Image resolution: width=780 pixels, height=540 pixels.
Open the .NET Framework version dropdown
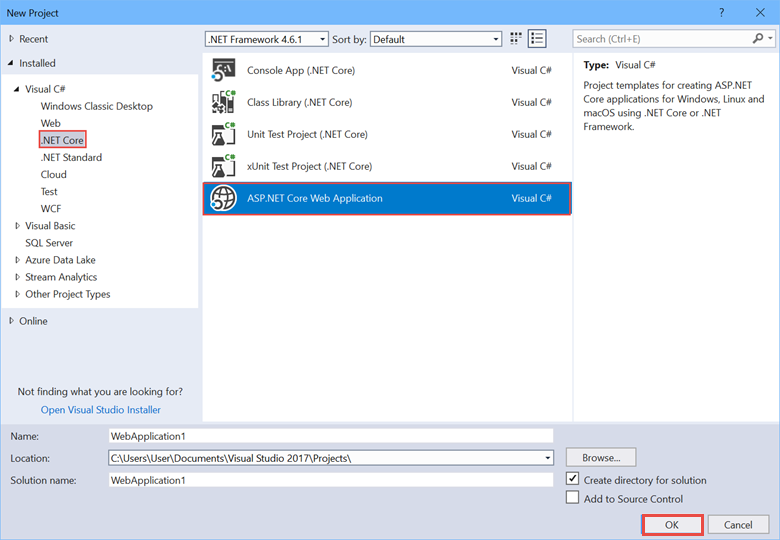click(x=267, y=39)
